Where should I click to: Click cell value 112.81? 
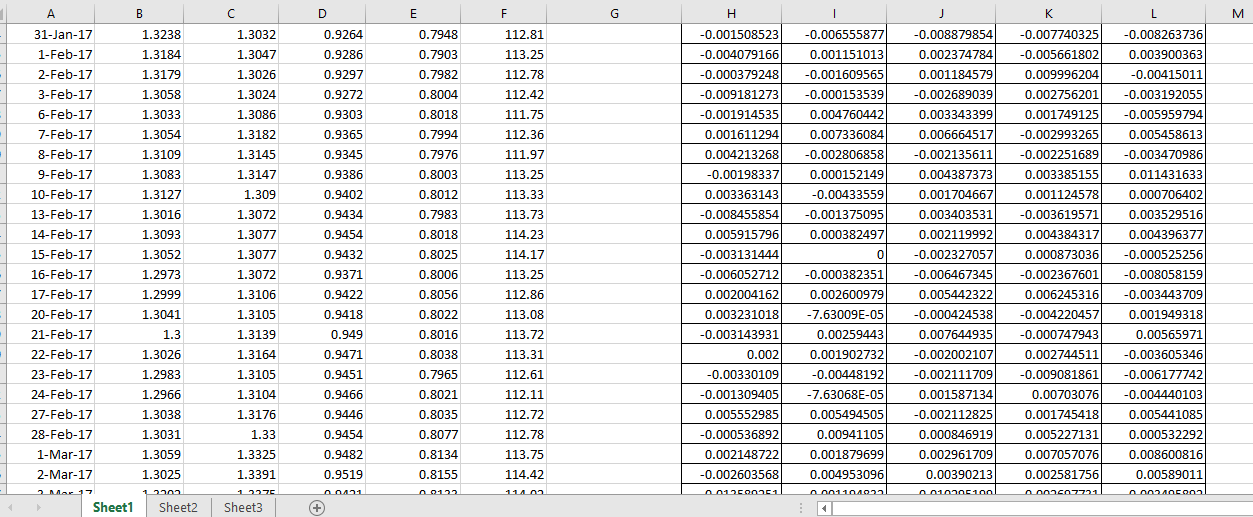503,34
